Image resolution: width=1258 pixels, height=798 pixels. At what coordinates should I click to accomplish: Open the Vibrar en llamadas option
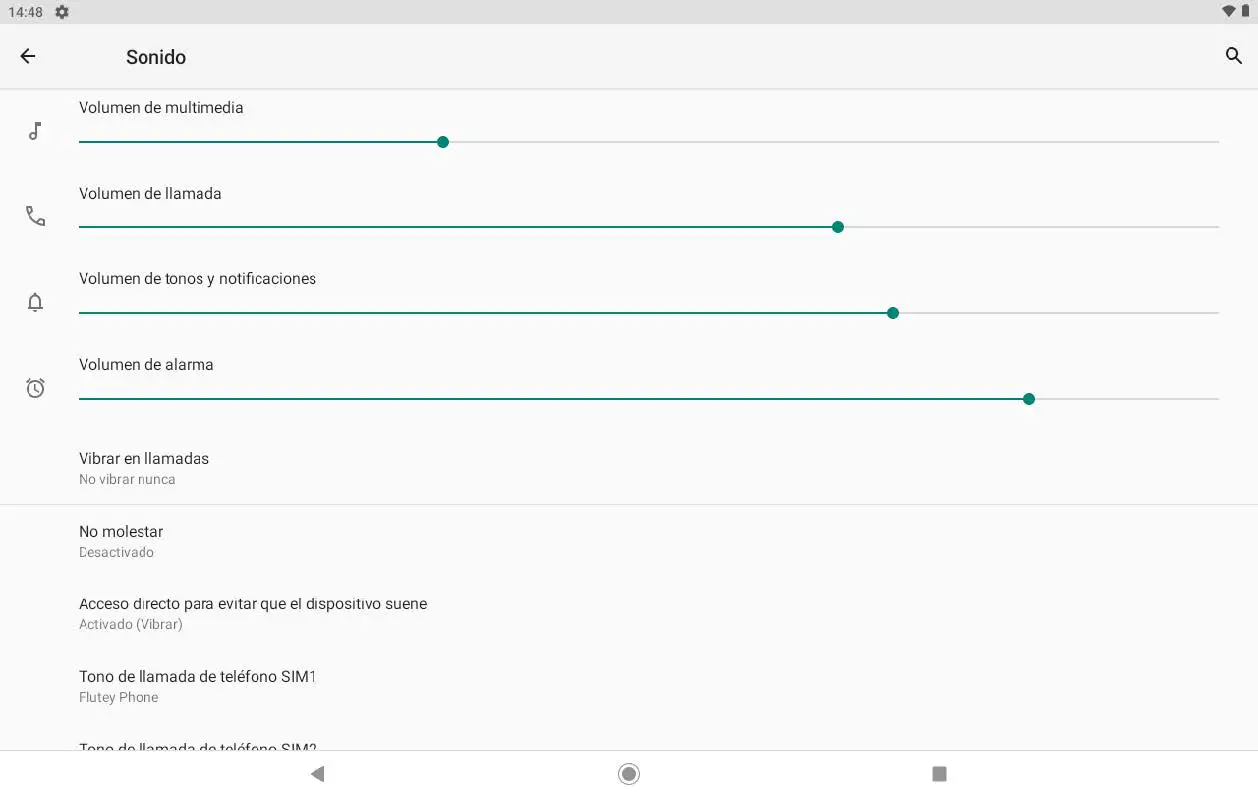coord(144,467)
